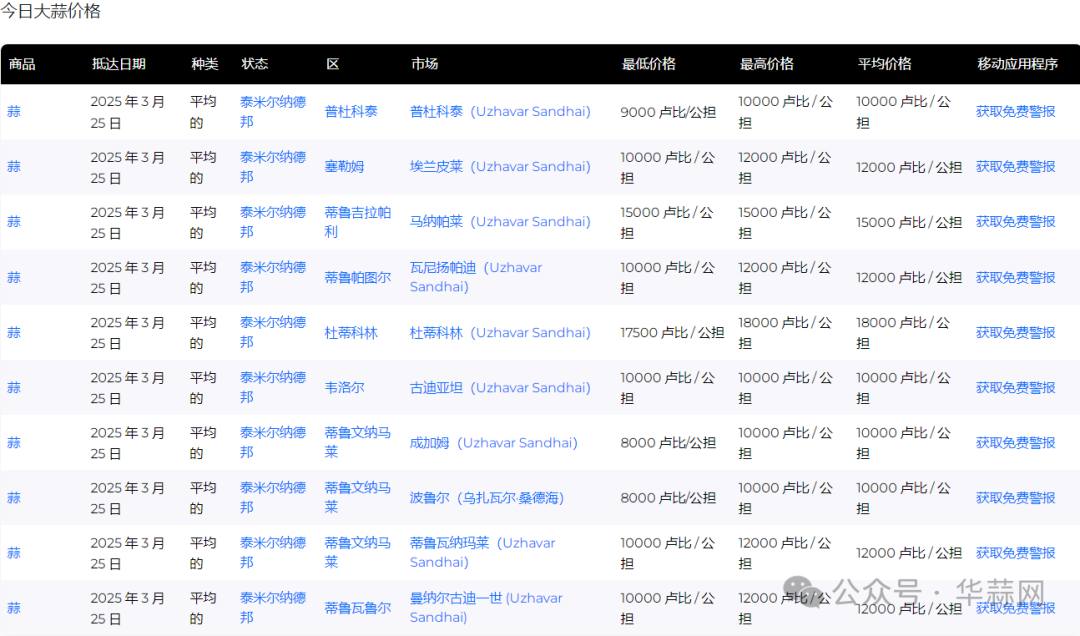This screenshot has height=636, width=1080.
Task: Select the 15000 卢比/公担 average price for 马纳帕莱
Action: (909, 223)
